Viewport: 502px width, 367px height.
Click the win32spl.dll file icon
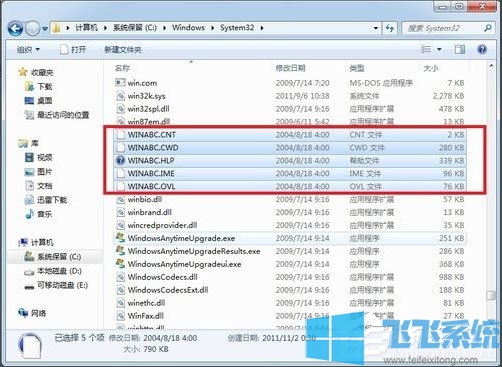pyautogui.click(x=120, y=109)
